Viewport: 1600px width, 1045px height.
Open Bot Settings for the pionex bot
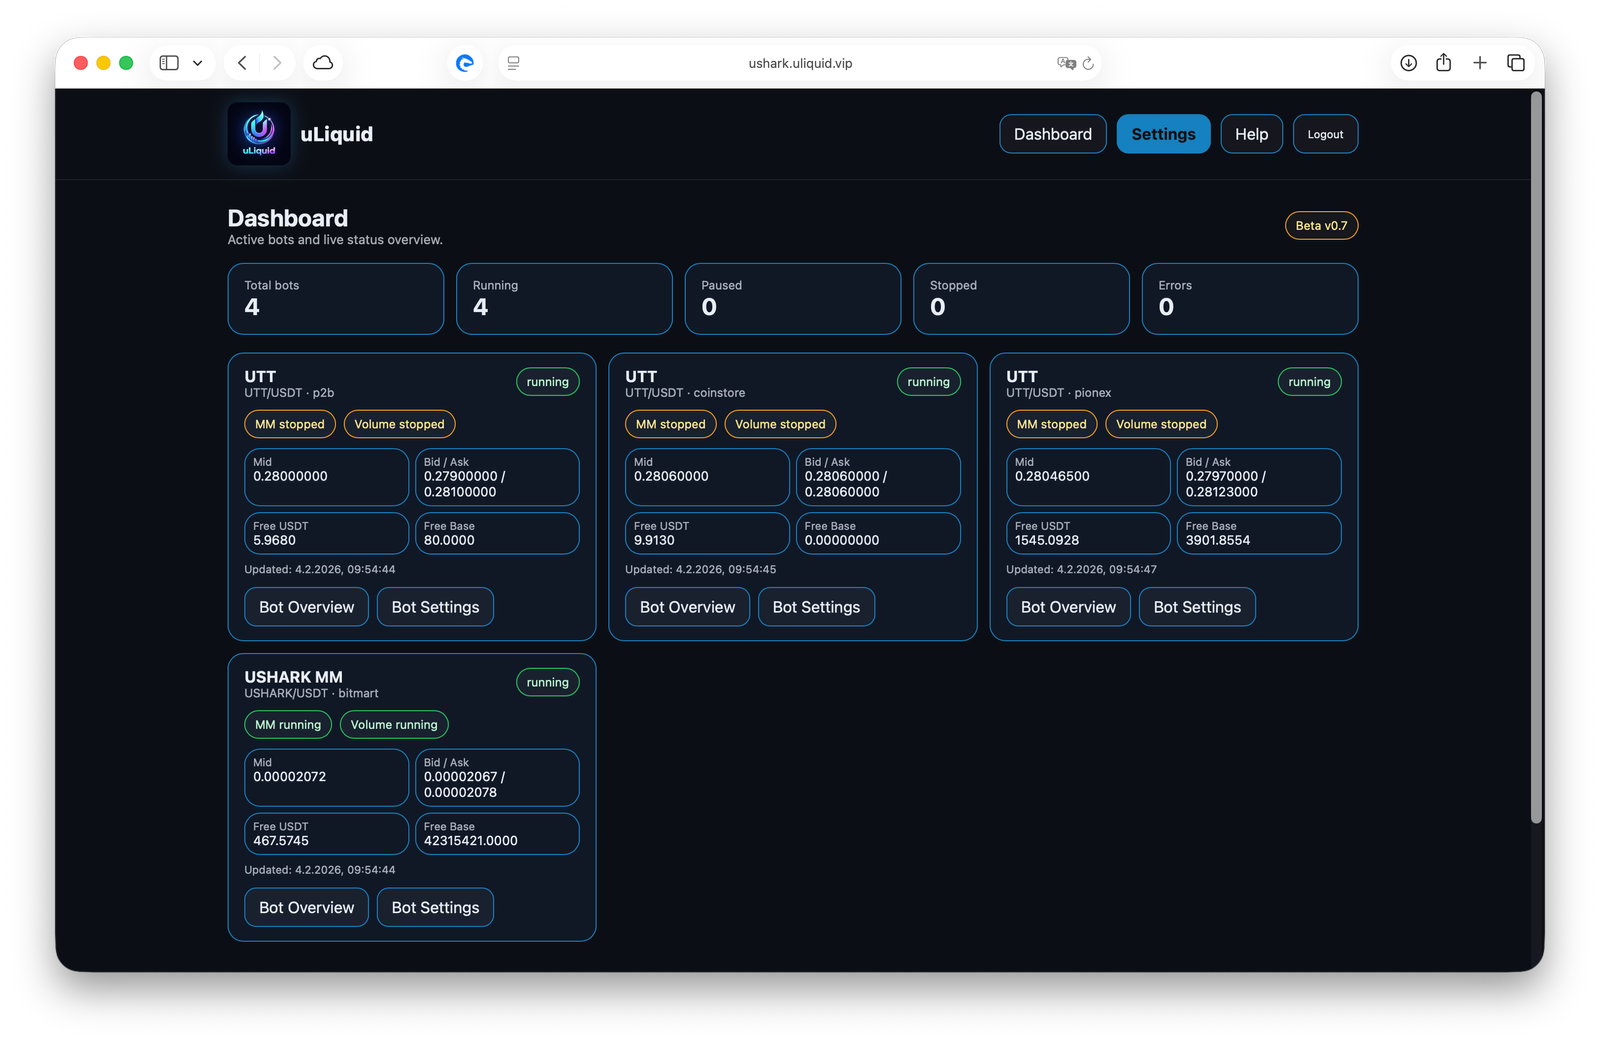pos(1197,607)
